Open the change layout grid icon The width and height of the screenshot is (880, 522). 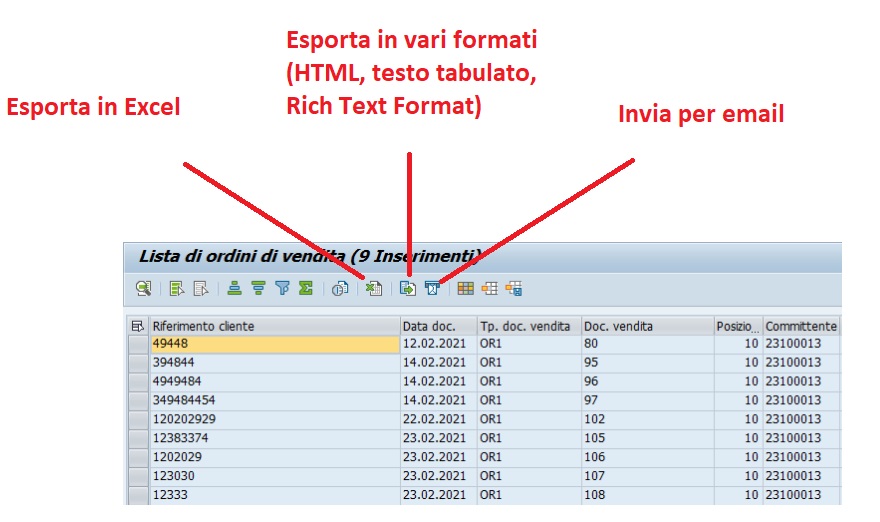[x=465, y=289]
